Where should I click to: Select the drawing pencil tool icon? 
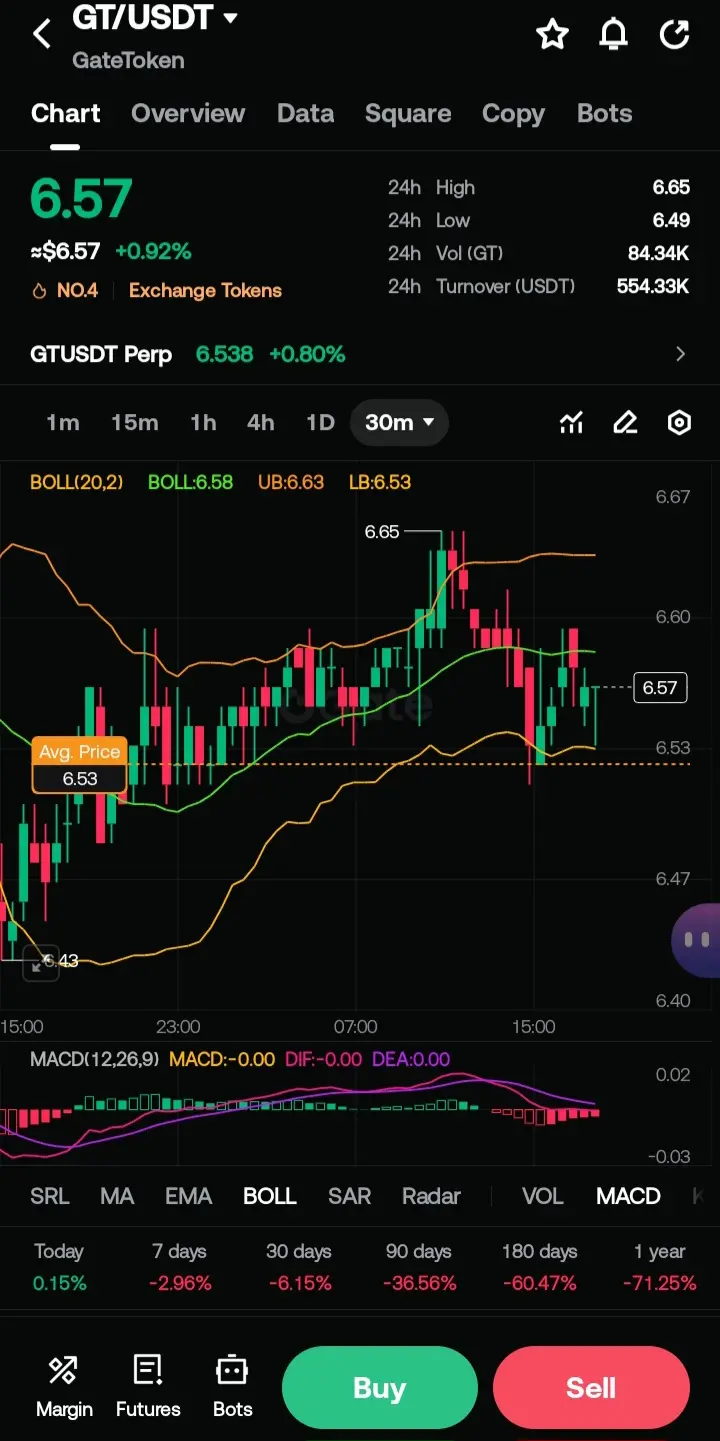pos(625,423)
